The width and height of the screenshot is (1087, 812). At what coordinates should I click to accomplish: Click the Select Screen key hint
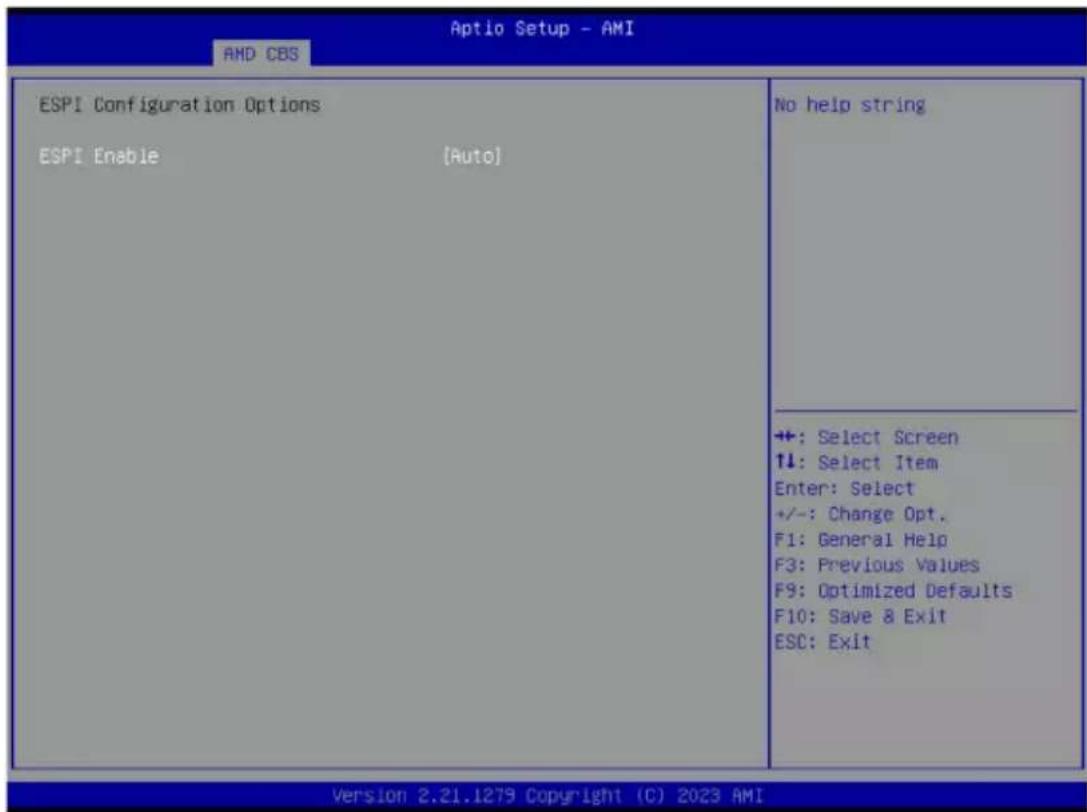tap(867, 438)
